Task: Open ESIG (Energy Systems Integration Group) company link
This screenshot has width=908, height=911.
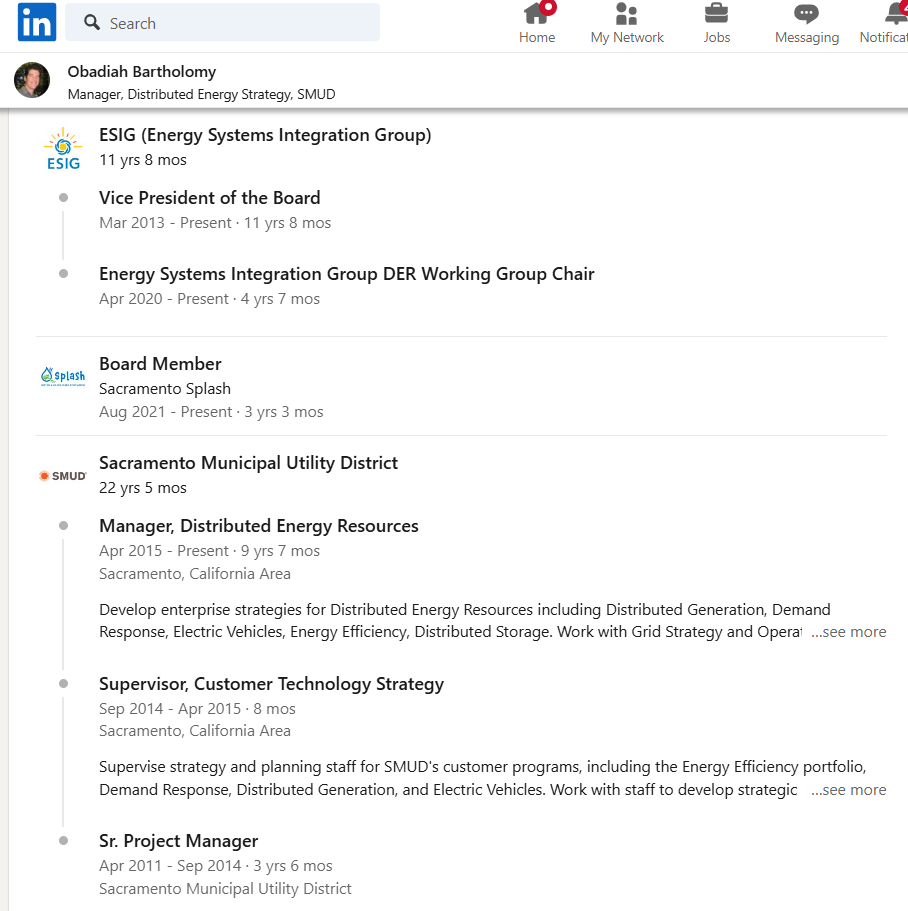Action: 265,135
